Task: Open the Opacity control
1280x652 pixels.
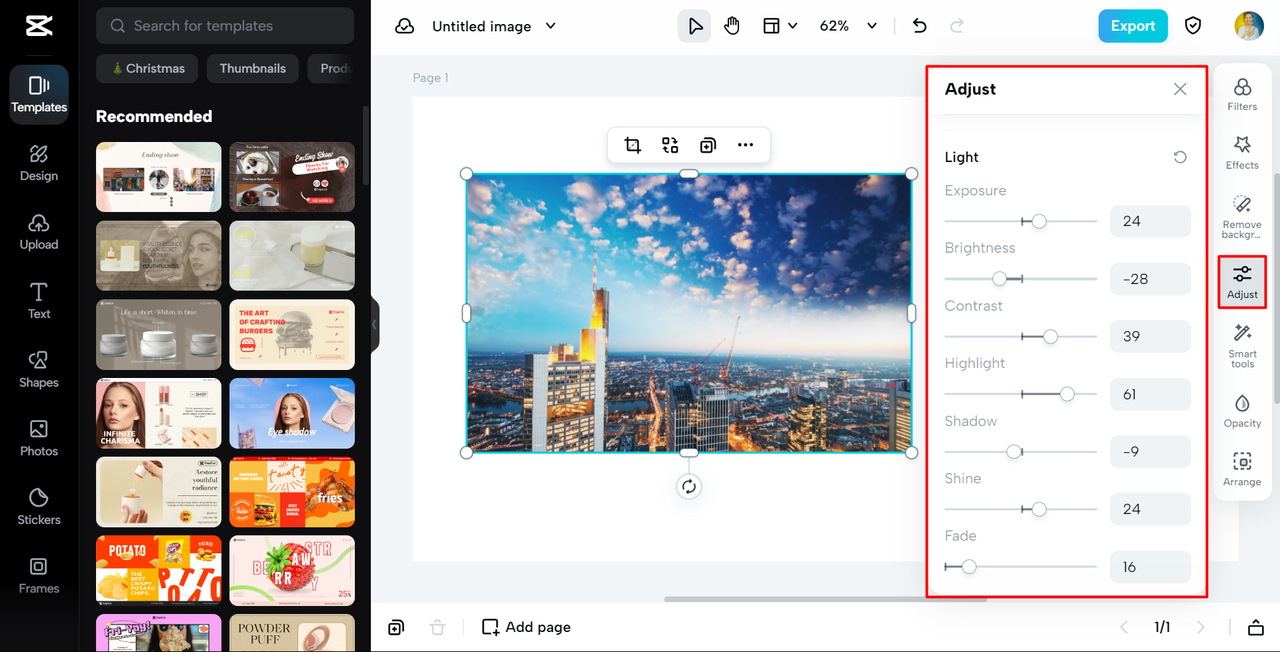Action: tap(1242, 411)
